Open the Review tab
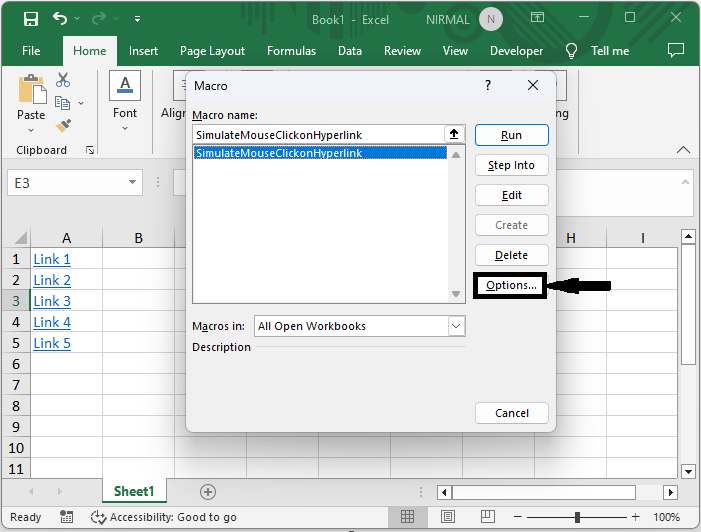Image resolution: width=701 pixels, height=532 pixels. [402, 51]
